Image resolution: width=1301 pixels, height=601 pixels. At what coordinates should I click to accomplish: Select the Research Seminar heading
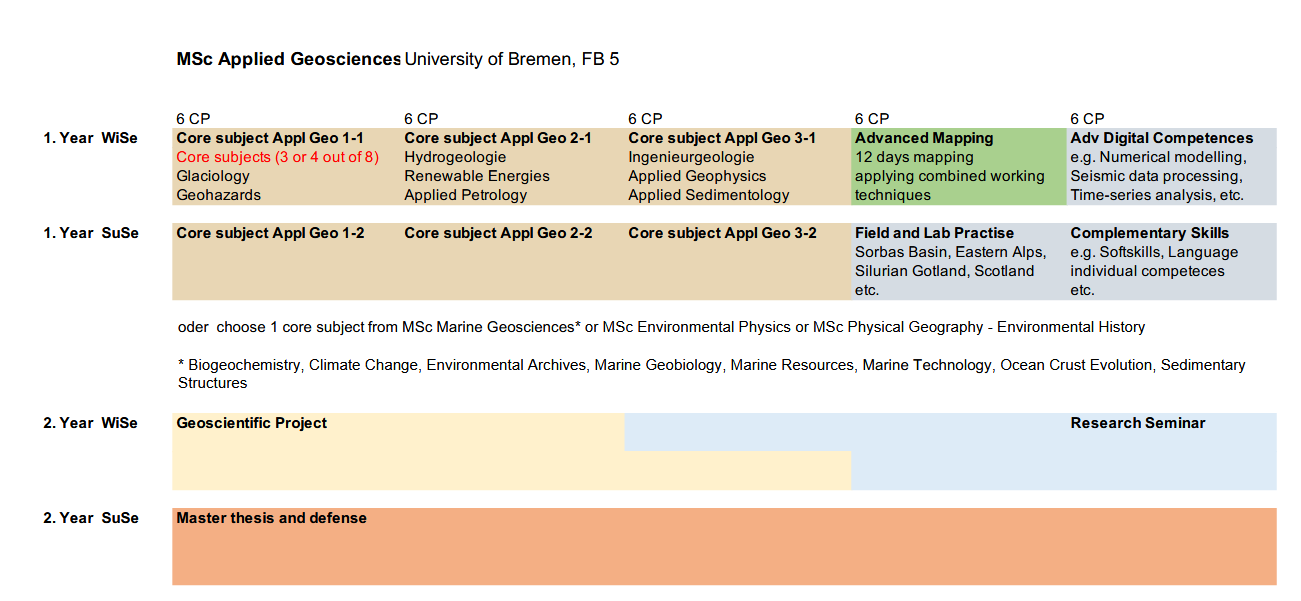pyautogui.click(x=1137, y=423)
